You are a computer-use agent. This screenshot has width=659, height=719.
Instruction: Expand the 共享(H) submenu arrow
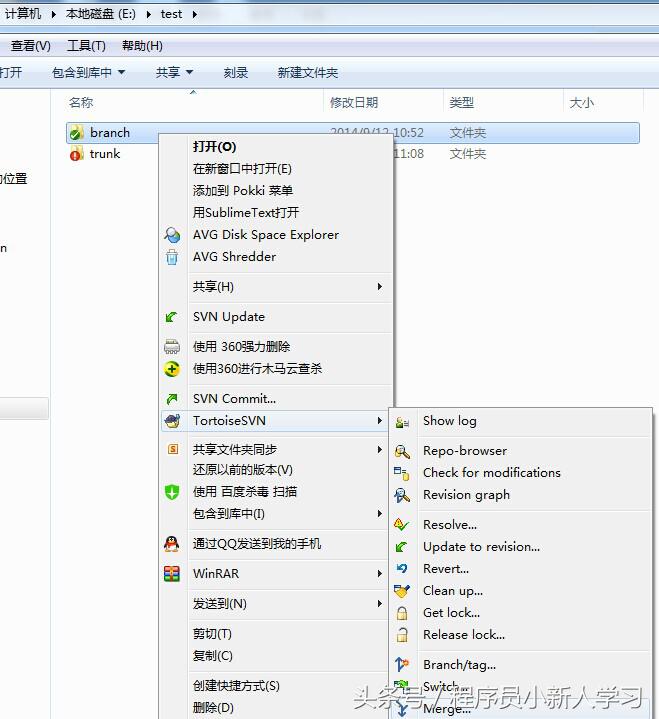(x=380, y=287)
